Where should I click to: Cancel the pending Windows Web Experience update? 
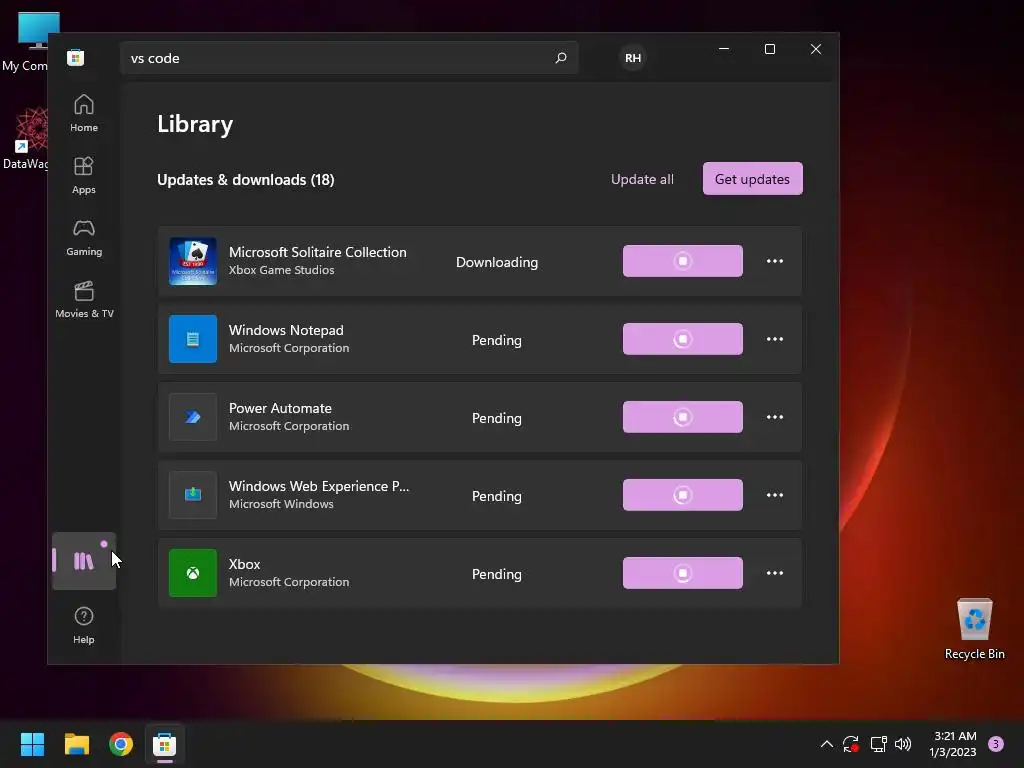pos(682,495)
